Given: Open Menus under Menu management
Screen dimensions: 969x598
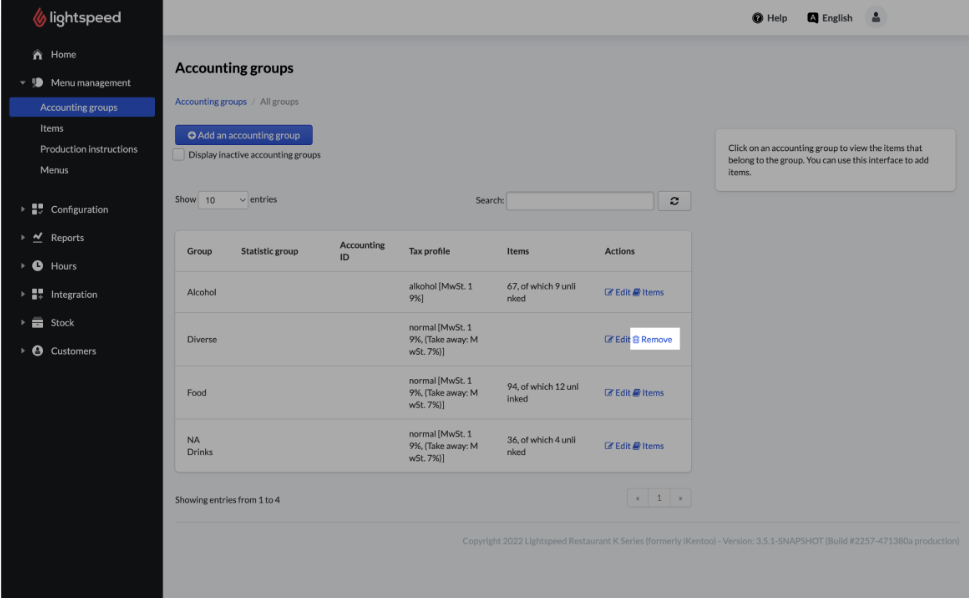Looking at the screenshot, I should [x=54, y=170].
